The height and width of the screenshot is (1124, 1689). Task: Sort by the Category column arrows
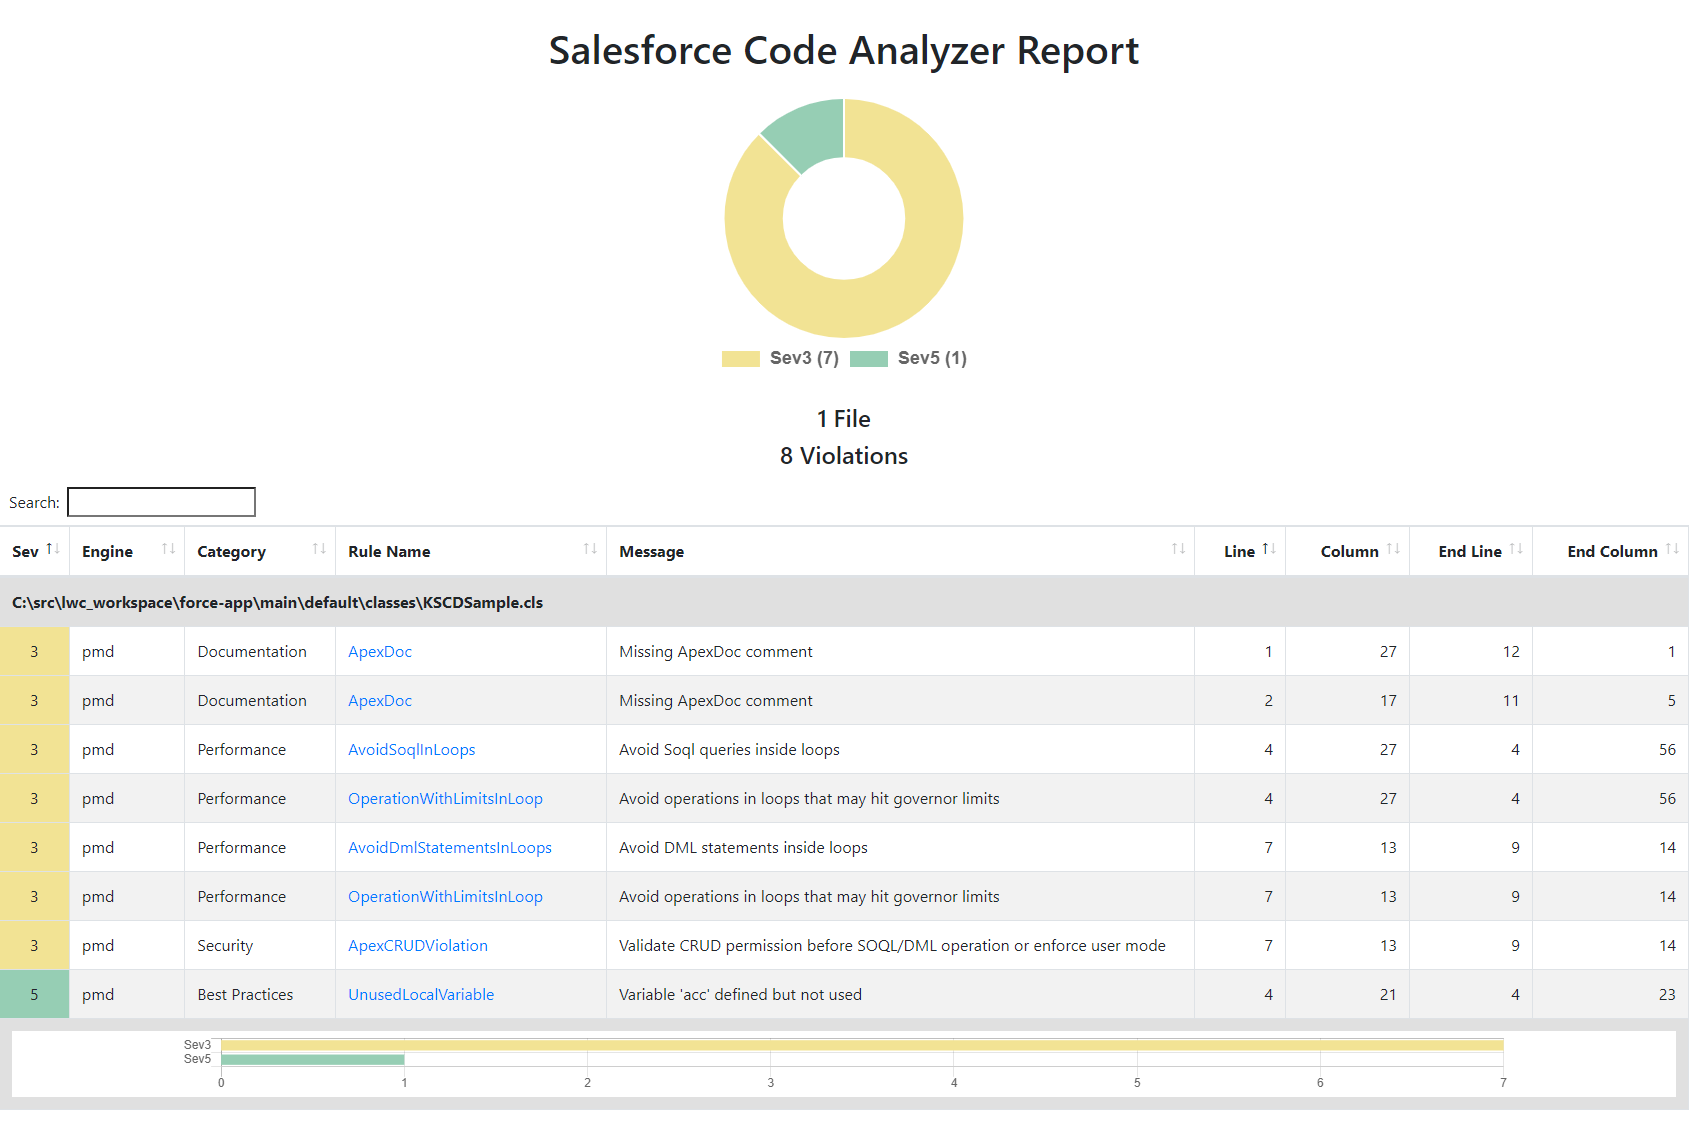(x=319, y=549)
